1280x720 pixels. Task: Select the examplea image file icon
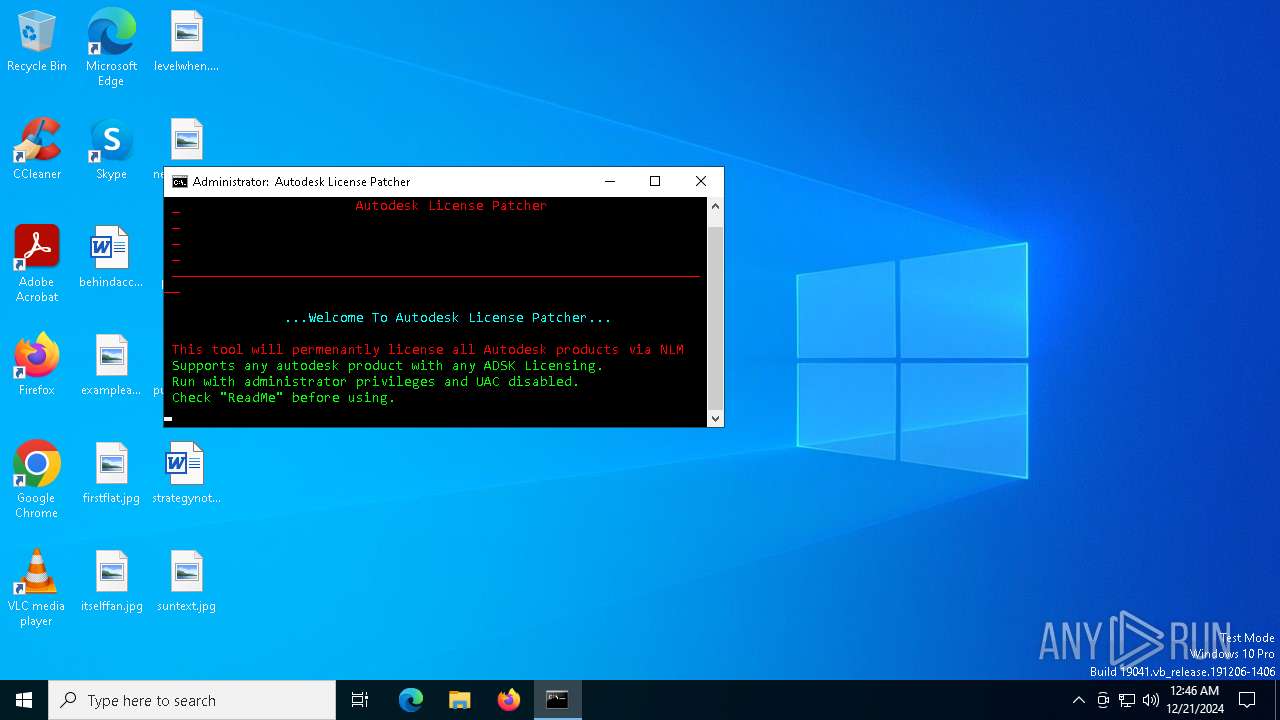coord(111,365)
